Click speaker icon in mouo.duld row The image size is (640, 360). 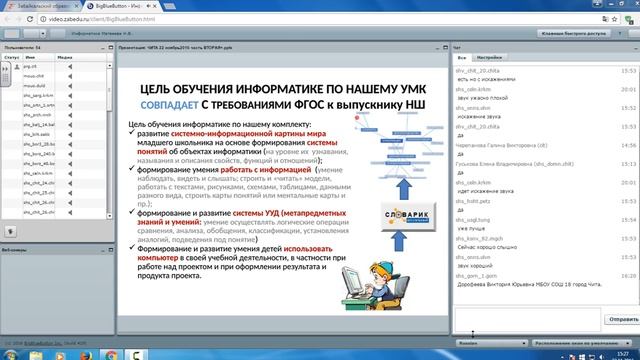70,86
